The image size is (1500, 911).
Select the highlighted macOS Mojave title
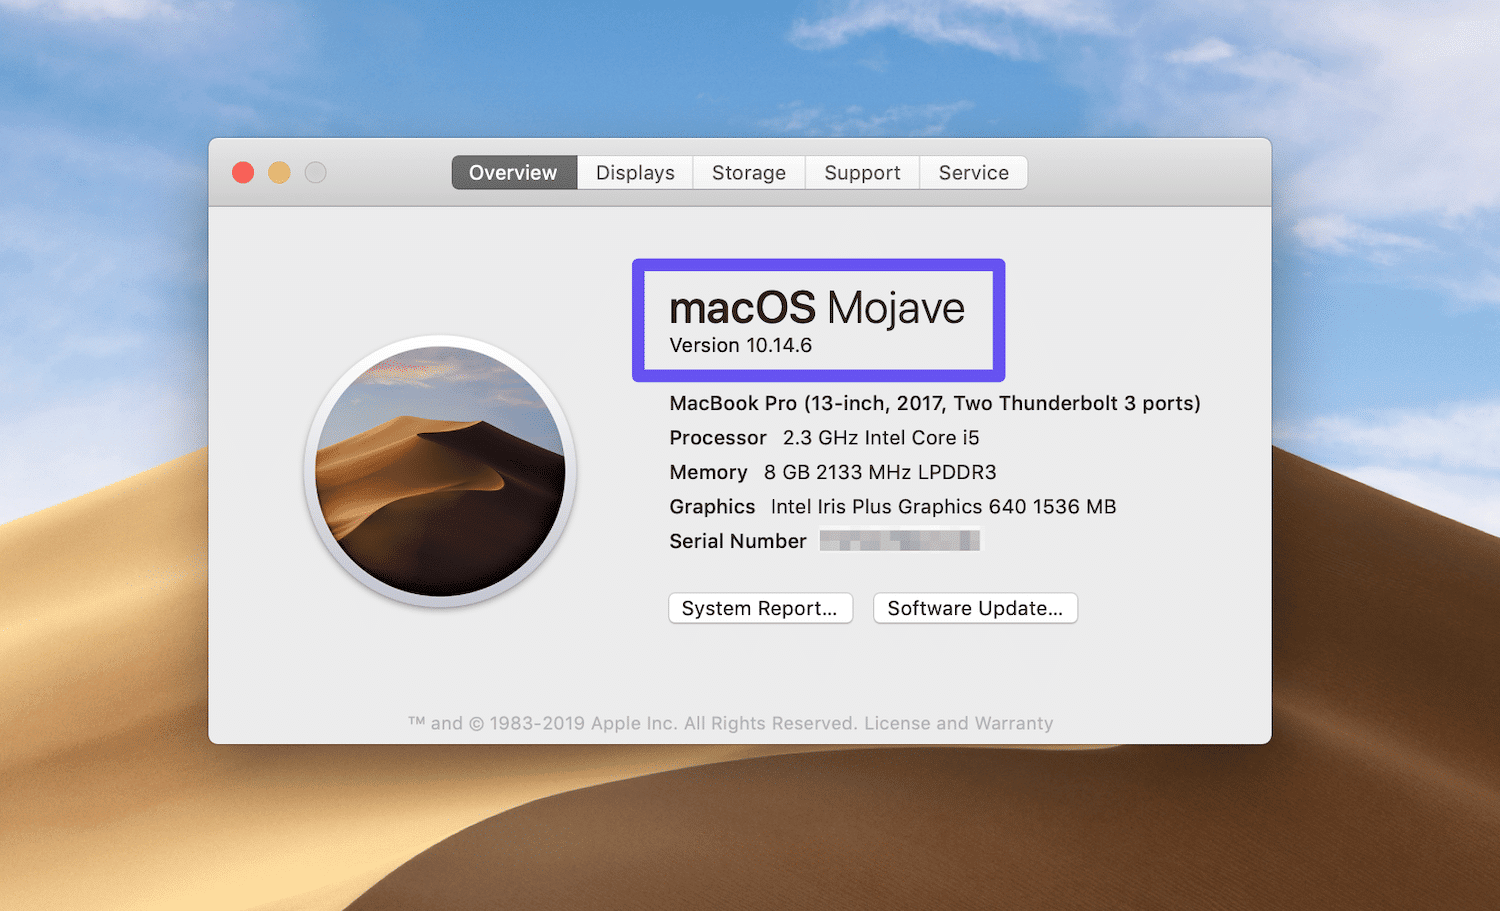pyautogui.click(x=816, y=308)
